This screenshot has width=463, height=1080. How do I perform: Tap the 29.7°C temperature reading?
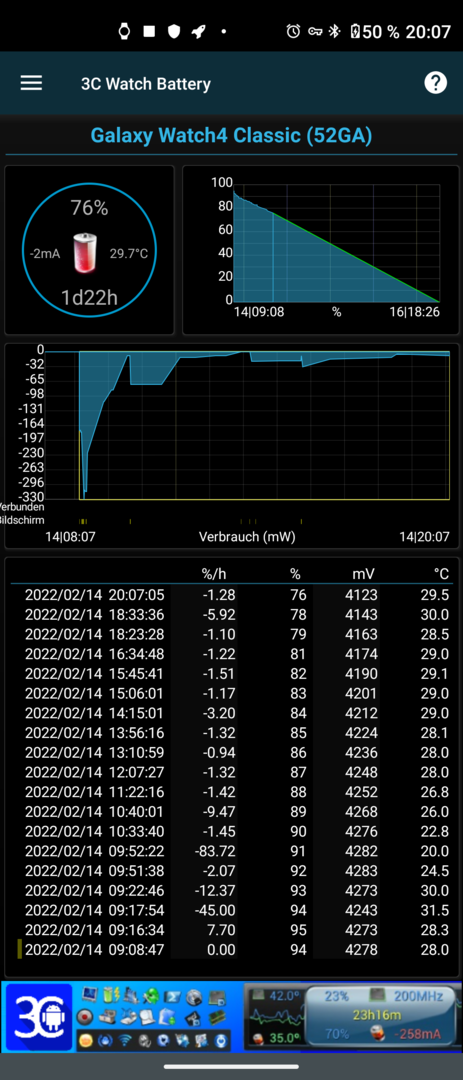pos(129,253)
